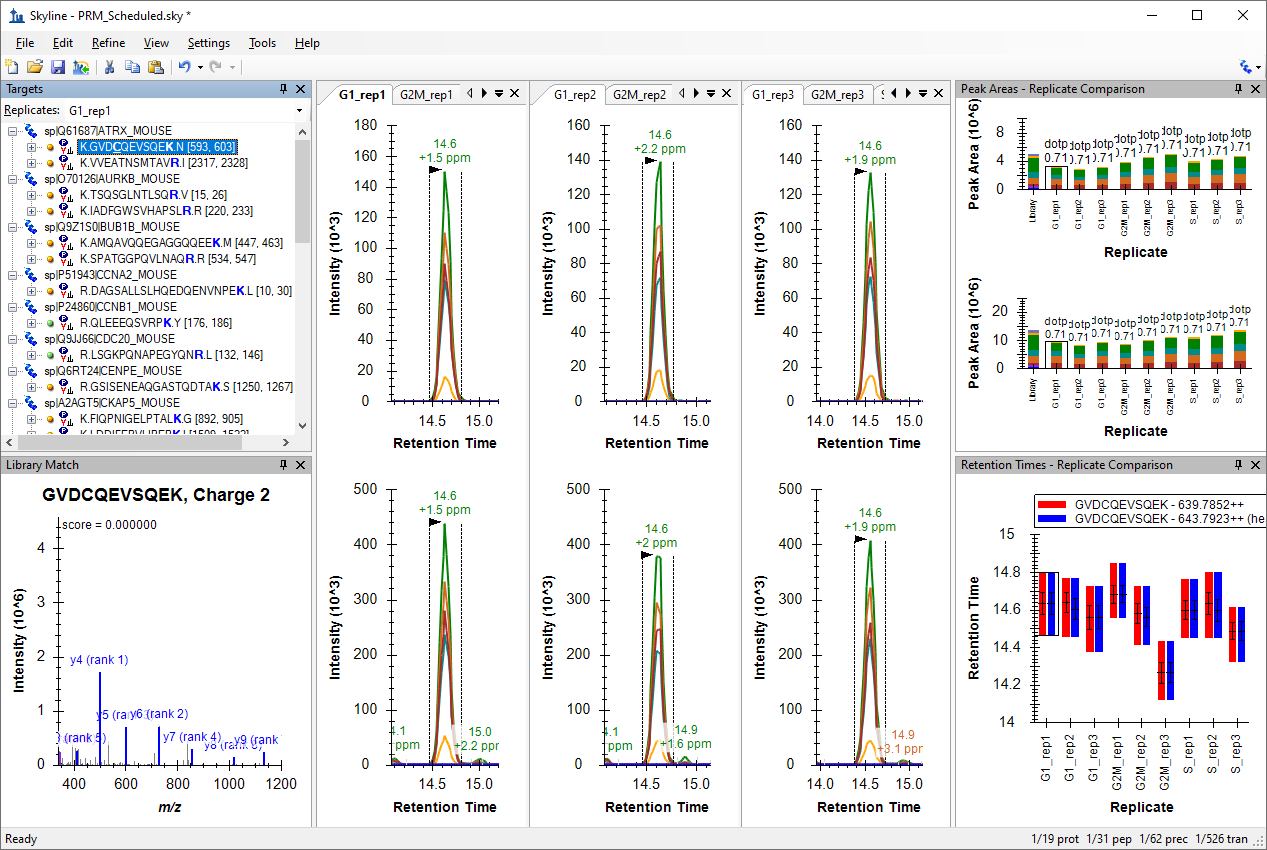This screenshot has height=850, width=1267.
Task: Save the document with the floppy disk icon
Action: click(57, 67)
